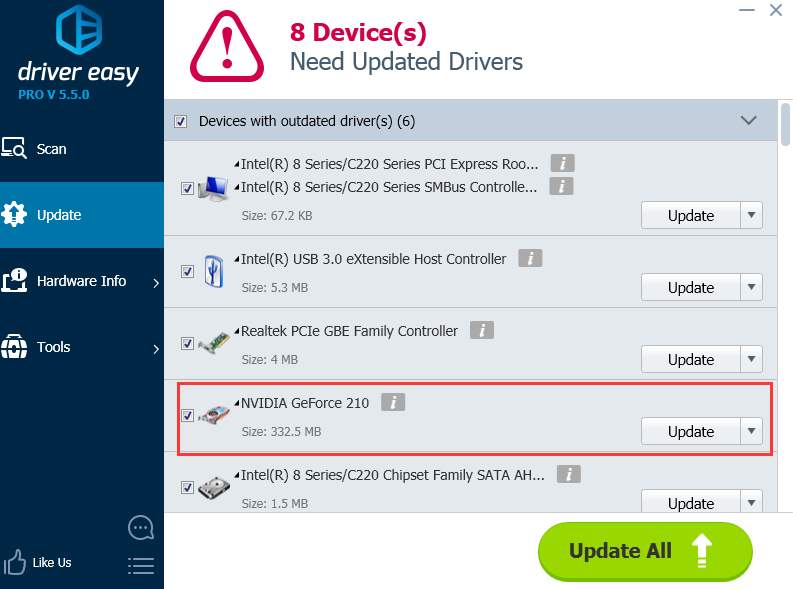Screen dimensions: 793x589
Task: Click the computer device icon for Intel 8 Series
Action: [x=213, y=188]
